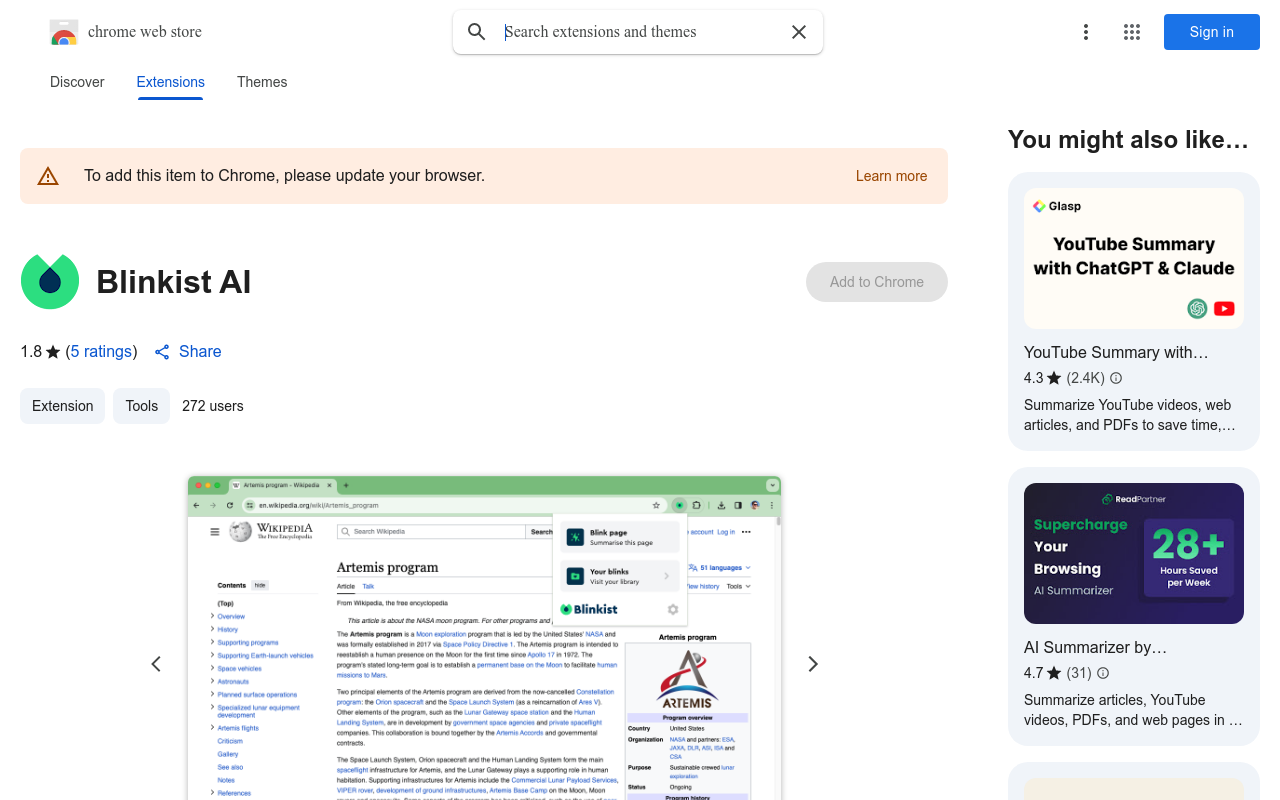Click the Chrome Web Store logo
The height and width of the screenshot is (800, 1280).
[64, 32]
